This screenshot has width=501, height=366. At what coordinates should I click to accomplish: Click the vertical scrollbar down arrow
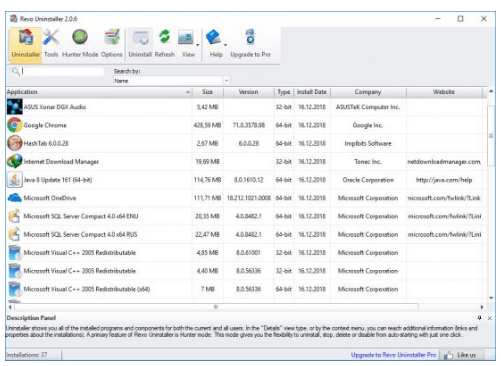click(491, 298)
